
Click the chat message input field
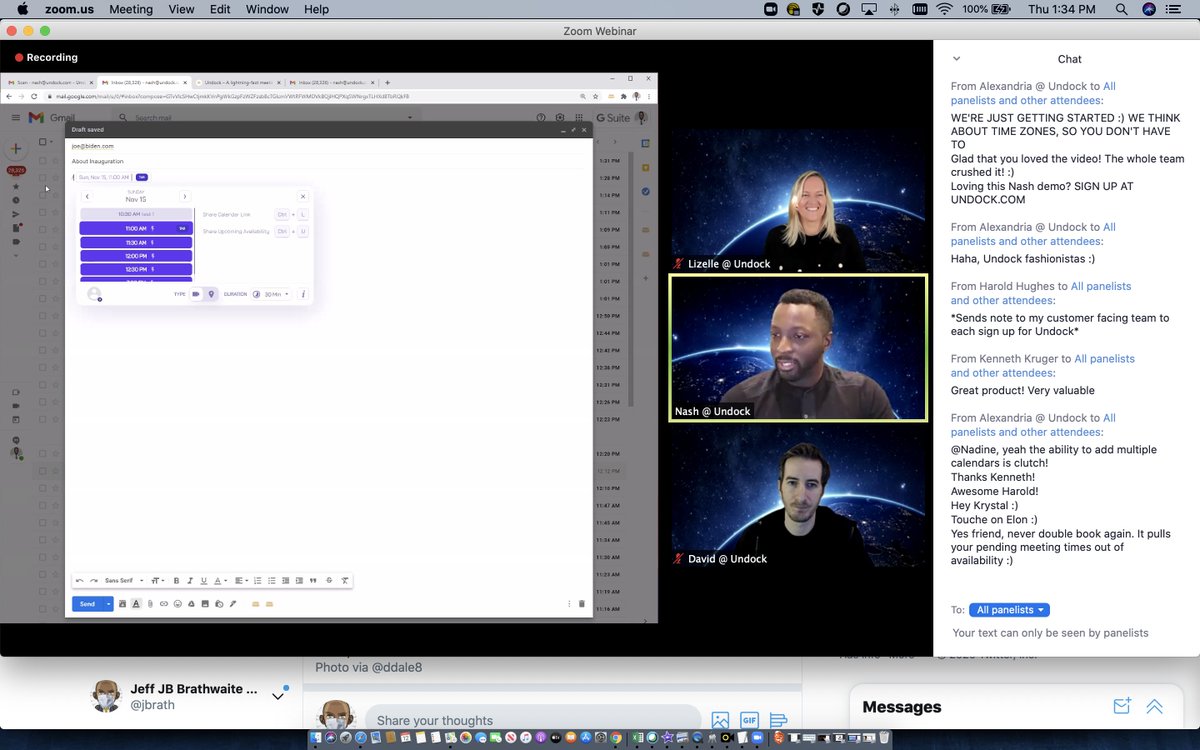click(1050, 633)
